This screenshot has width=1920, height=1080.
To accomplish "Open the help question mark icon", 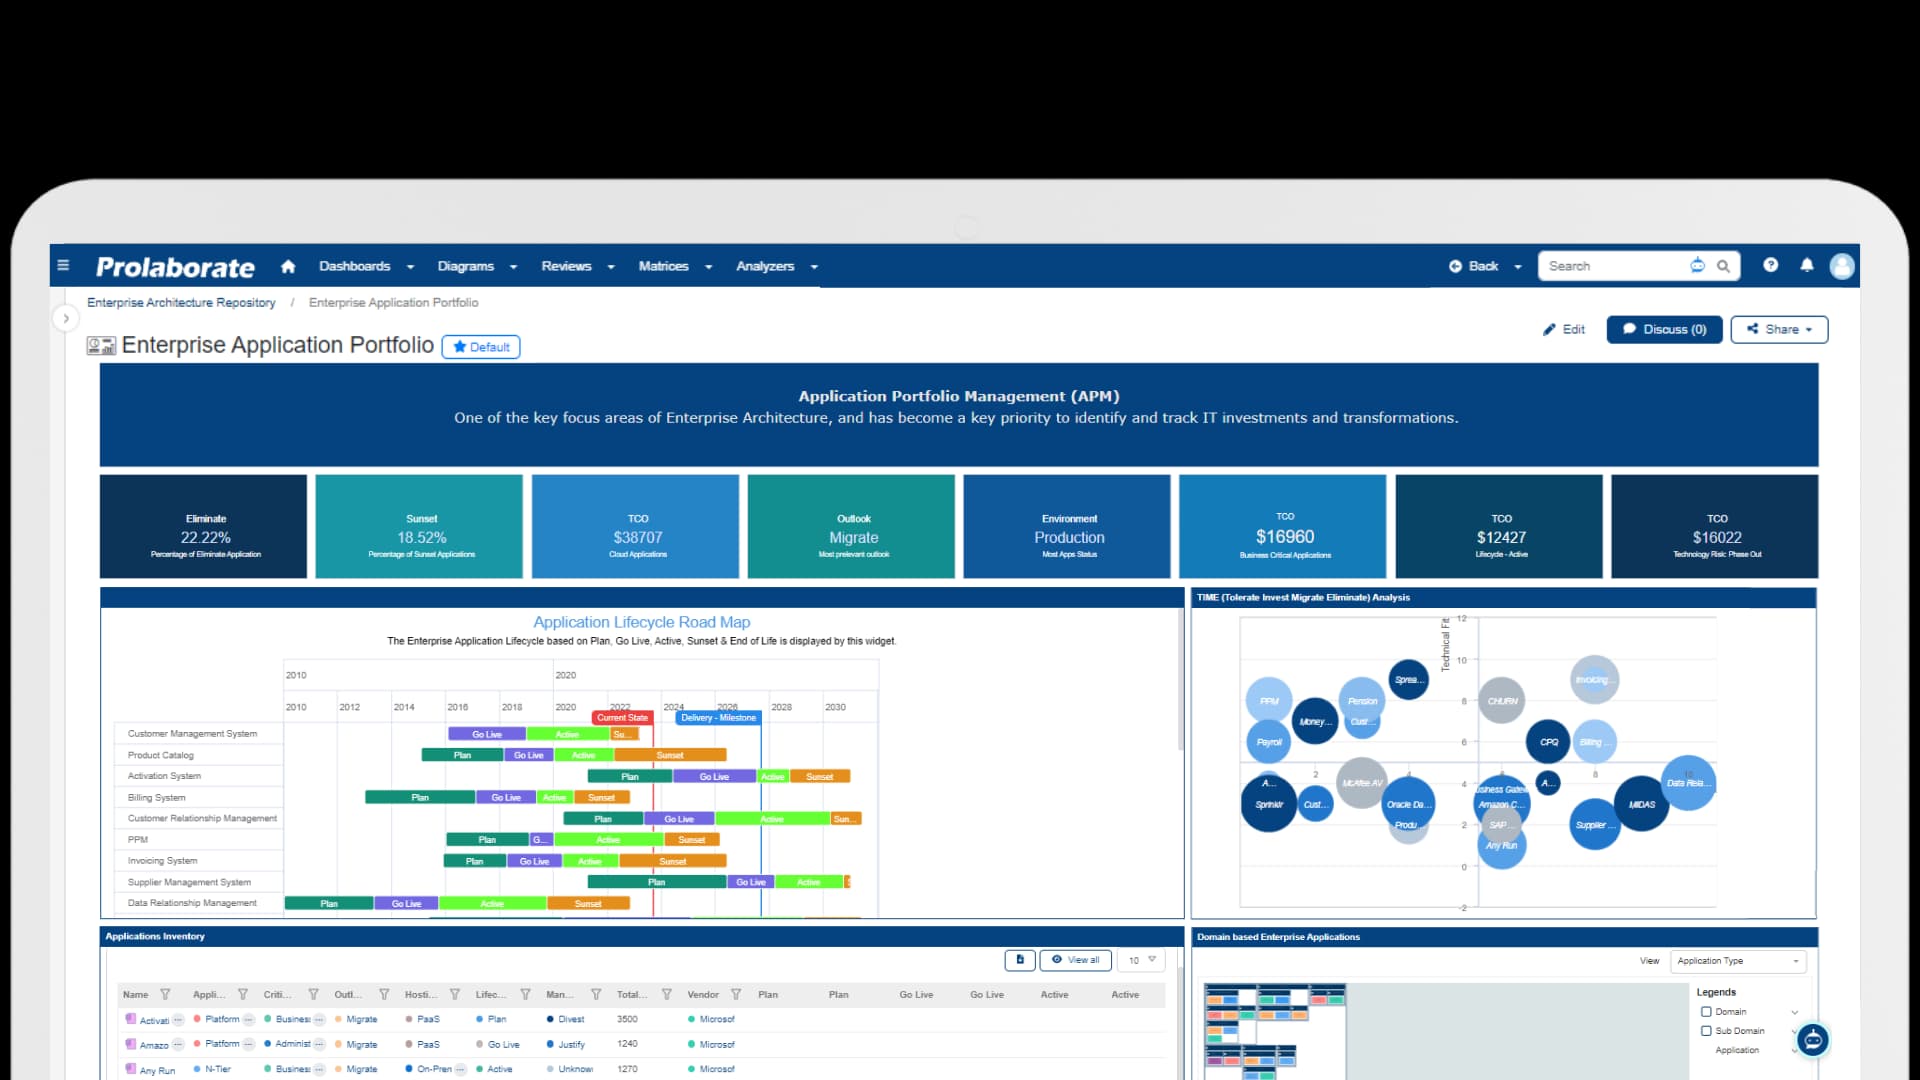I will (x=1770, y=265).
